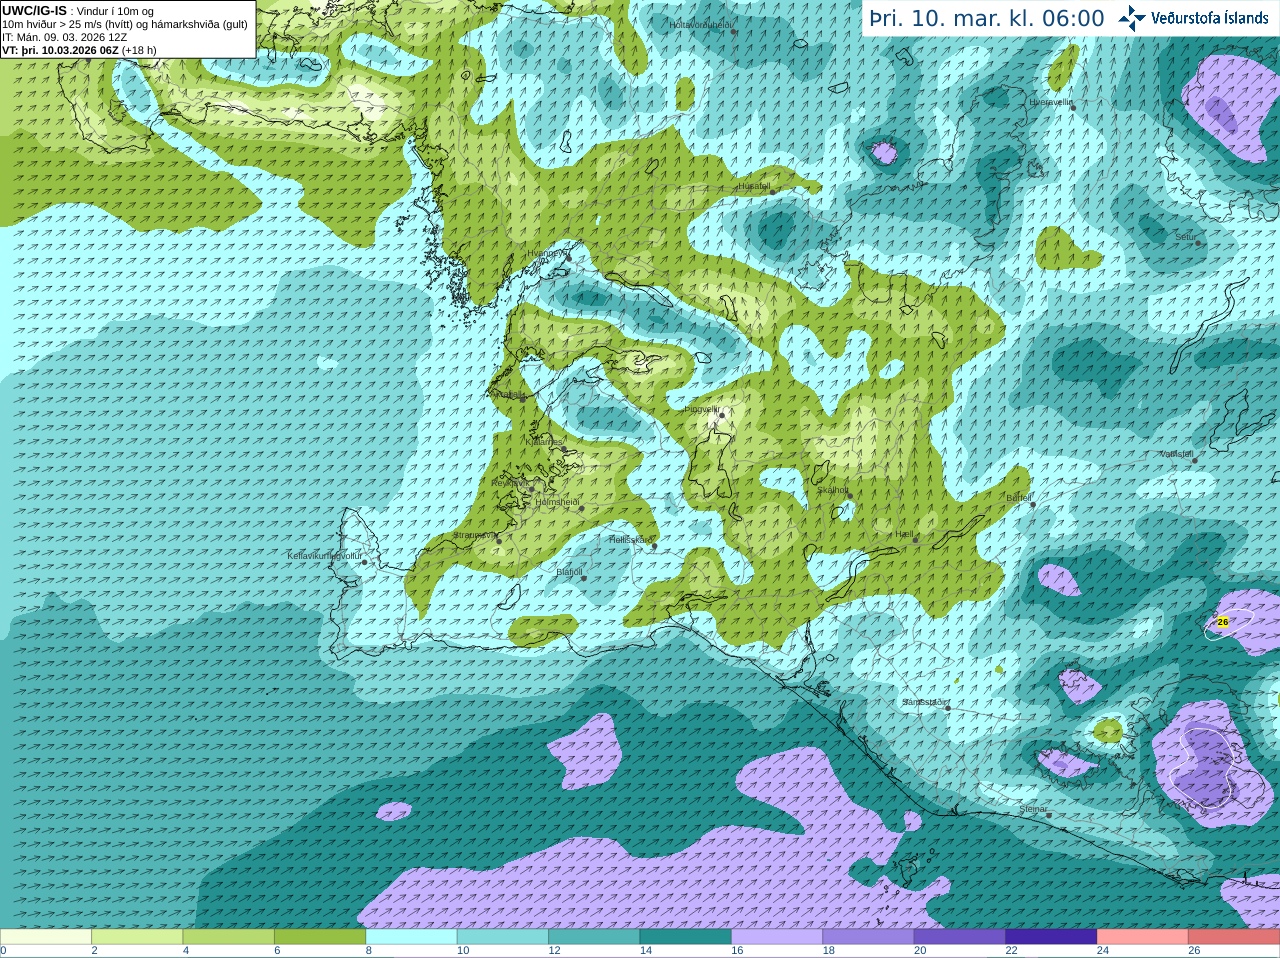Click the 22–24 m/s dark indigo swatch
Image resolution: width=1280 pixels, height=958 pixels.
coord(1051,937)
